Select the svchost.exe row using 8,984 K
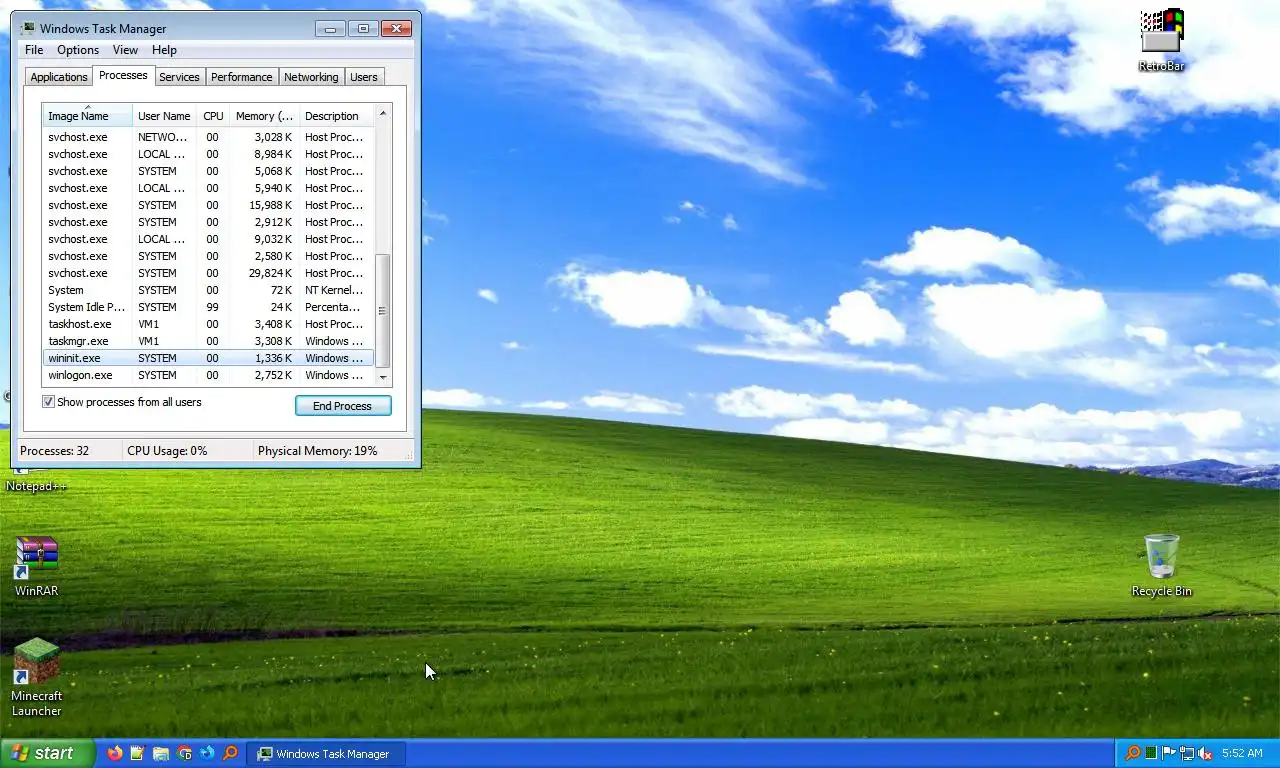1280x768 pixels. click(x=208, y=154)
